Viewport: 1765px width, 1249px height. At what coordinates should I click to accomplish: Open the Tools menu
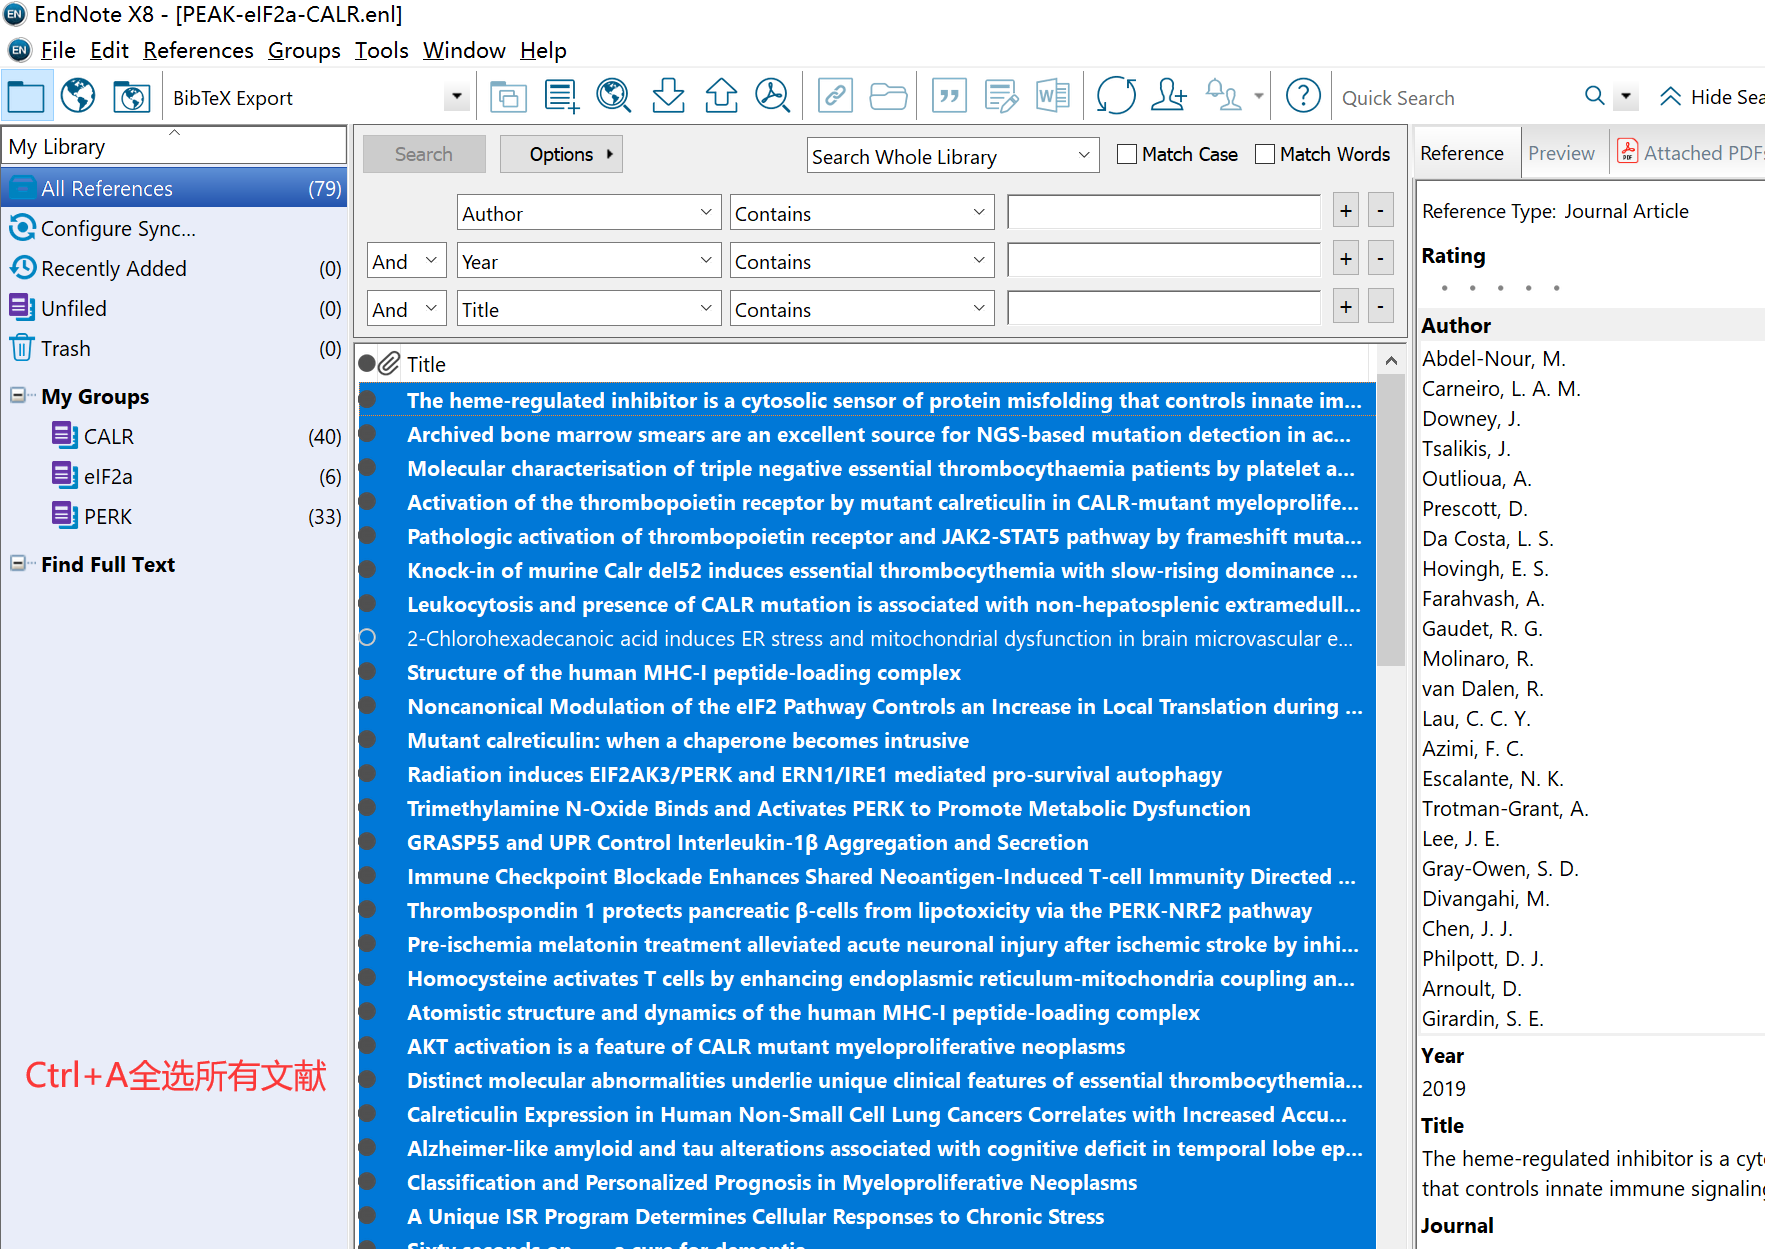coord(382,50)
